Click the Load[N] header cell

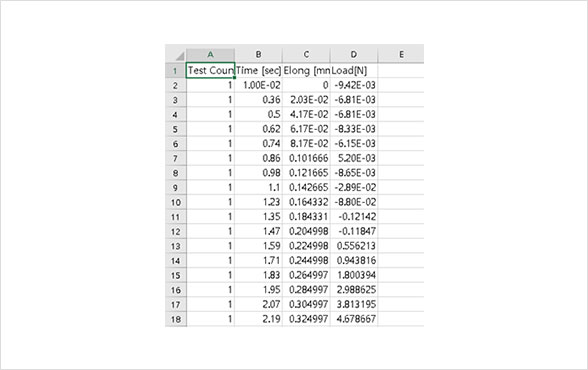(354, 70)
